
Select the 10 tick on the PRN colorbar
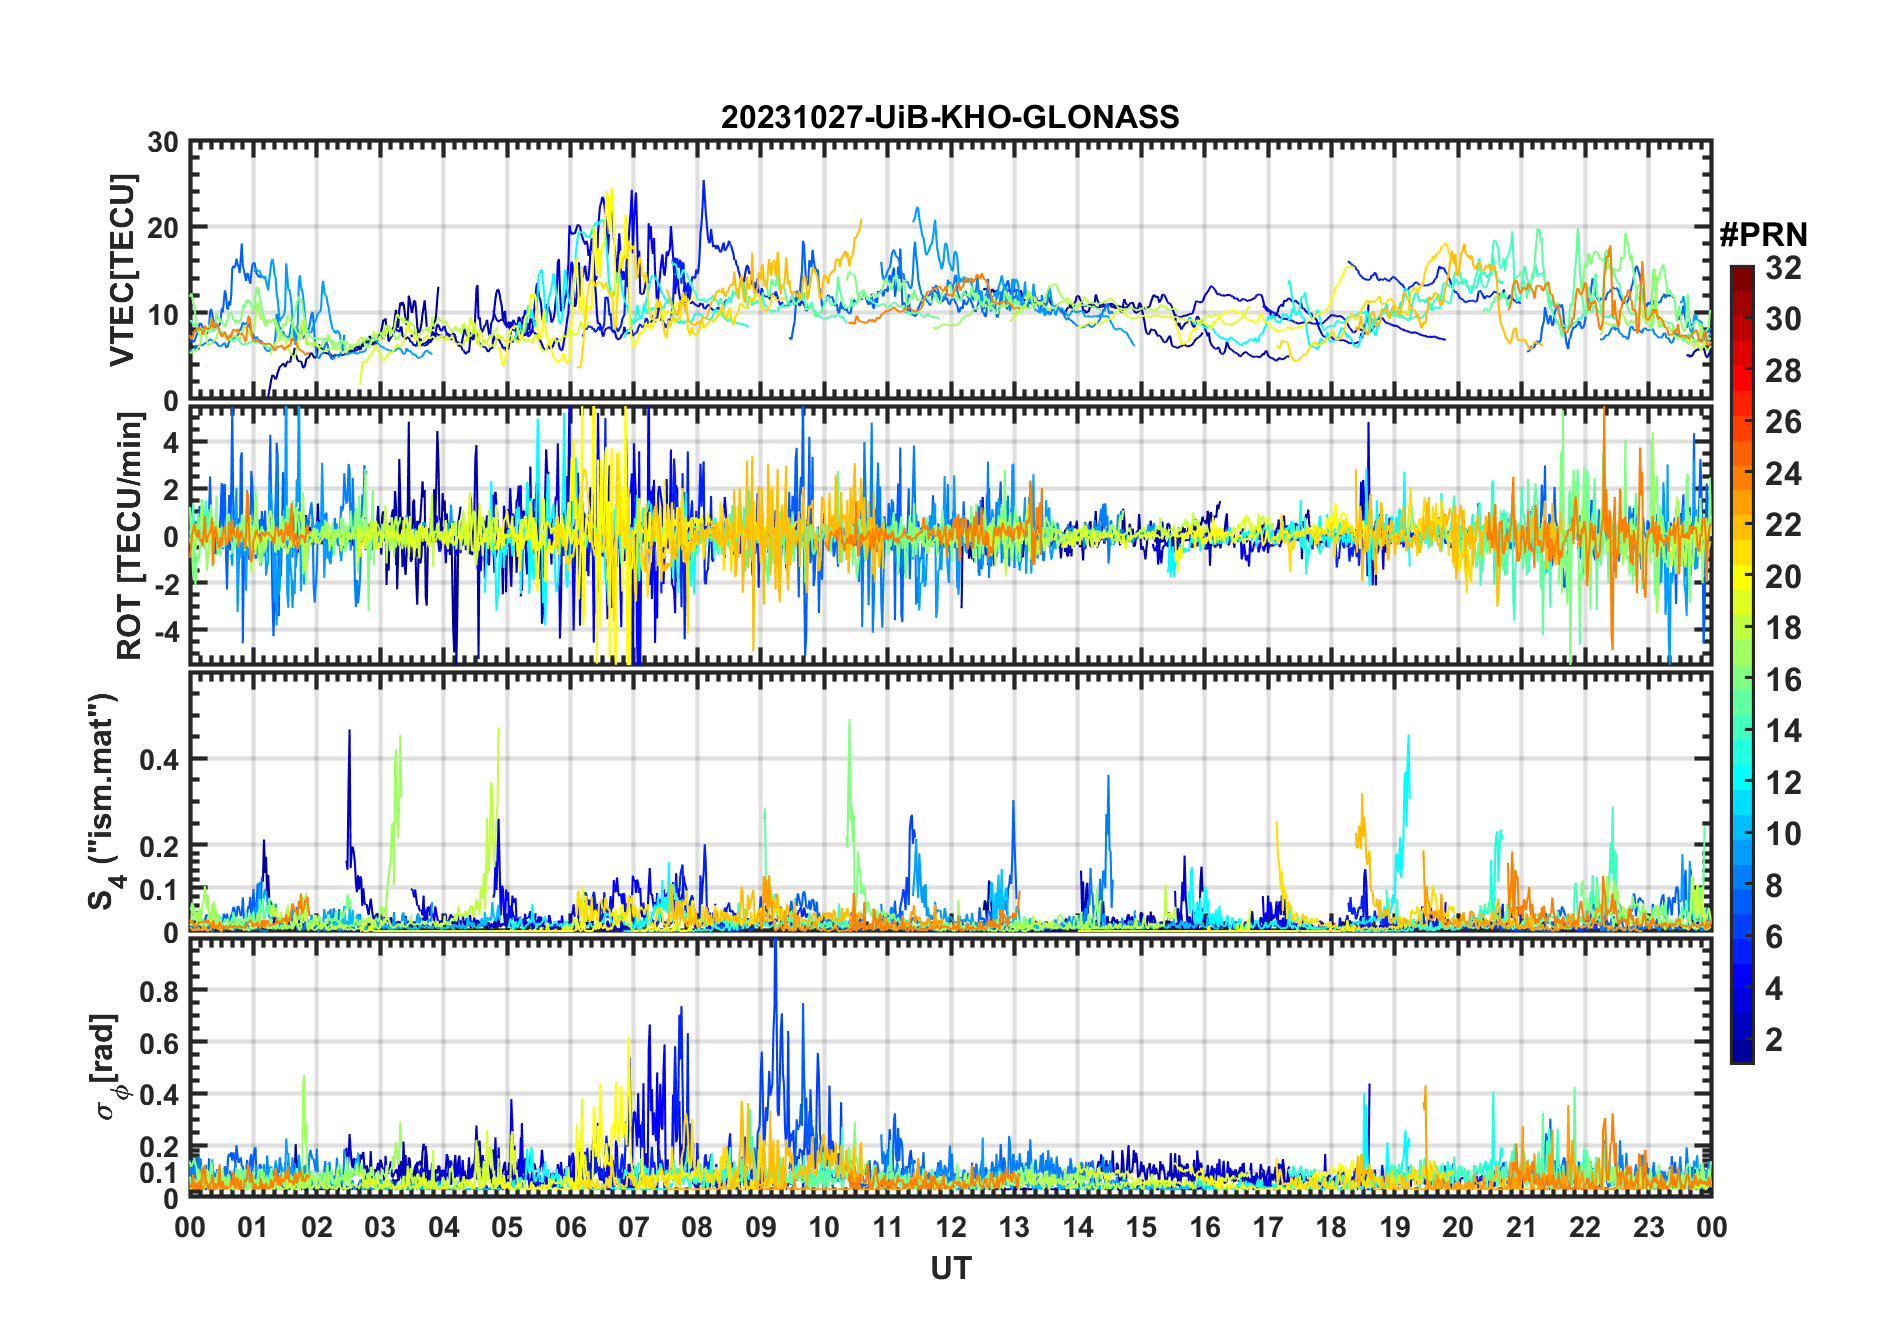(x=1783, y=834)
